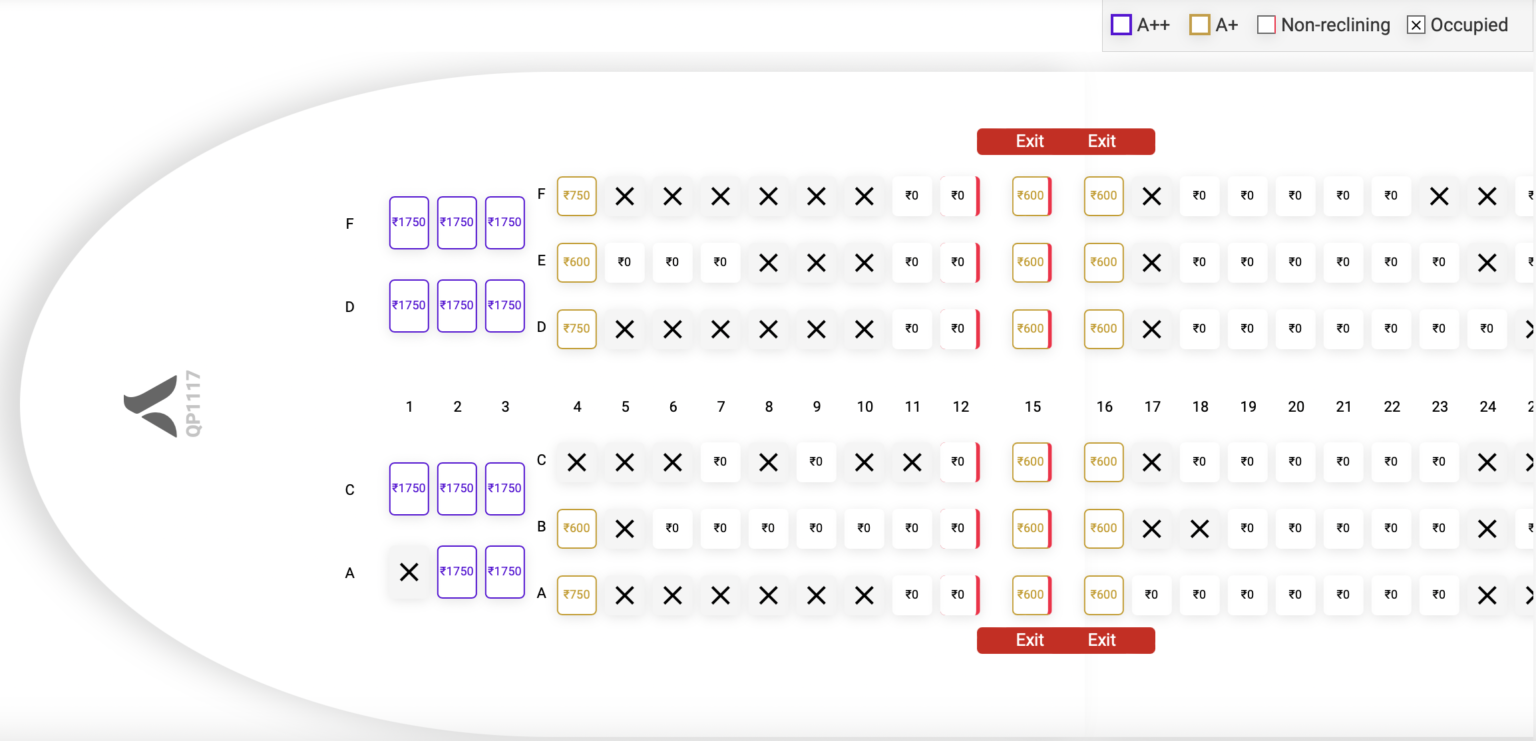Select exit row seat 15D for ₹600
Viewport: 1536px width, 741px height.
[1032, 328]
